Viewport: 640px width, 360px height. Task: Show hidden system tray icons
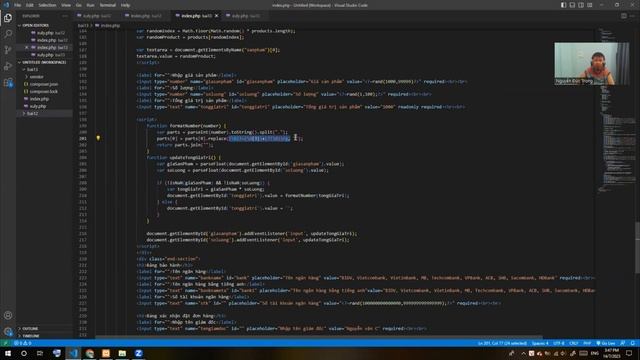[x=523, y=353]
